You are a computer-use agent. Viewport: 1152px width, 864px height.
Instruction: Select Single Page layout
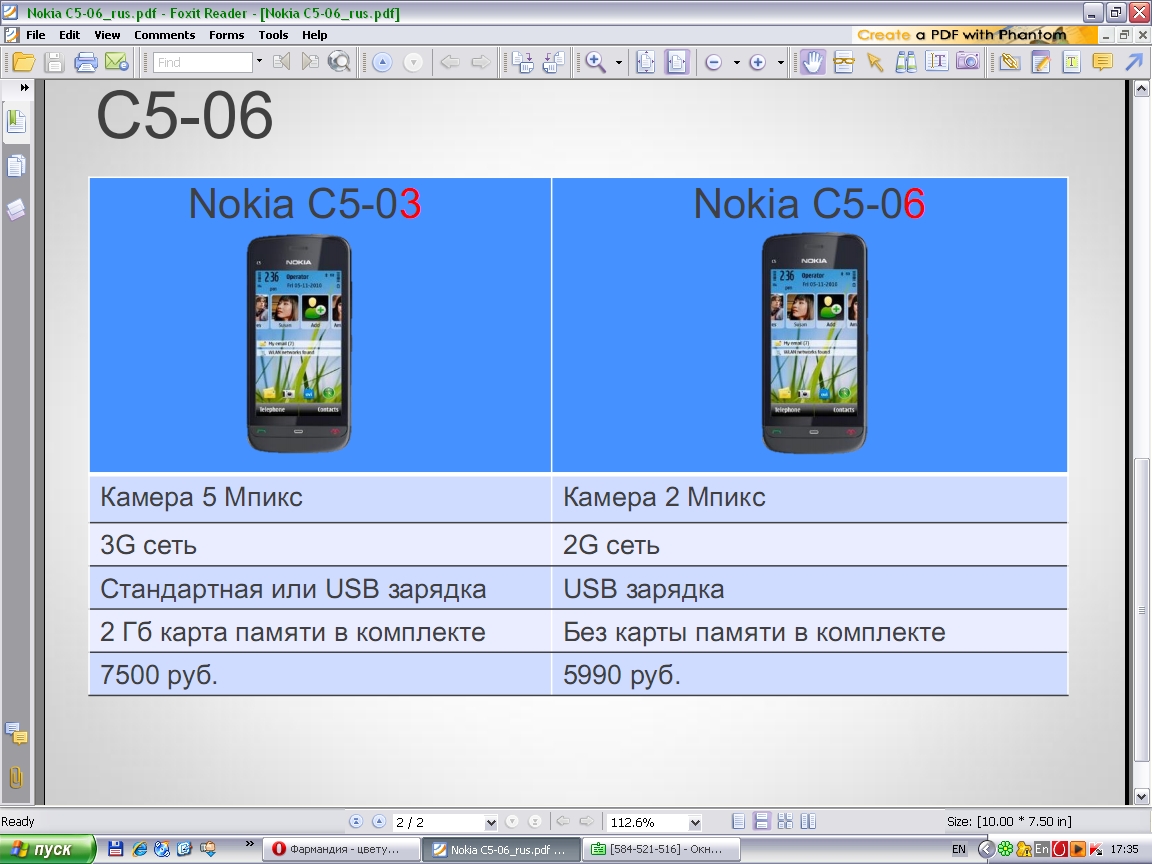point(739,821)
